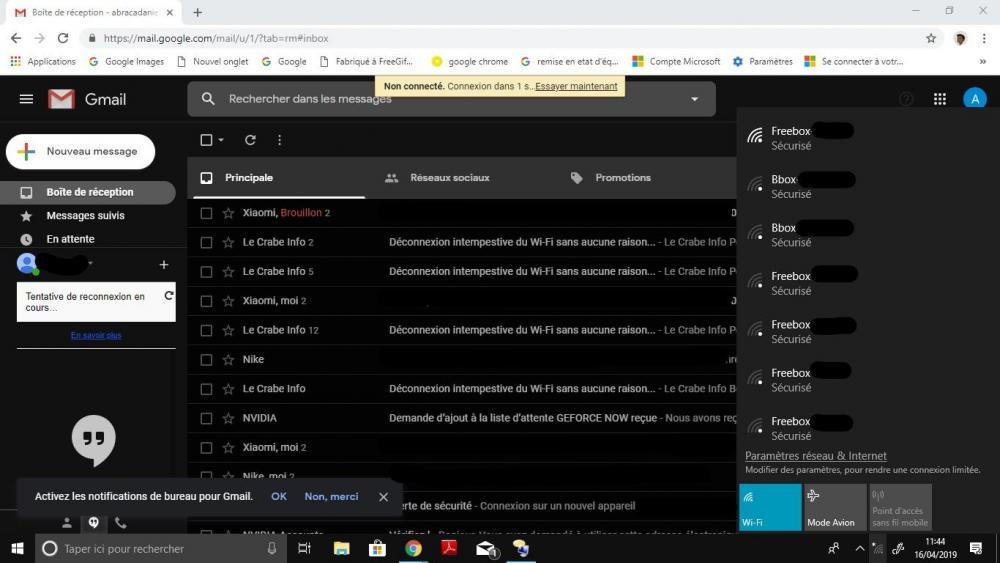Check the NVIDIA email checkbox
Screen dimensions: 1000x563
pos(206,418)
